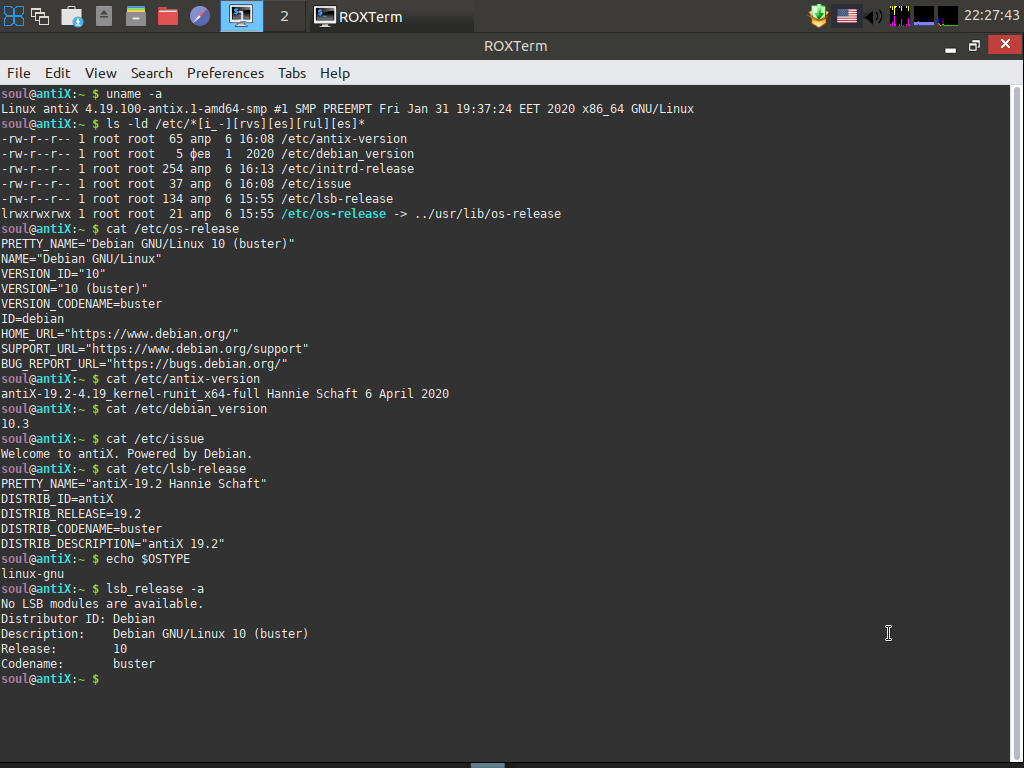This screenshot has height=768, width=1024.
Task: Open the File menu
Action: tap(18, 73)
